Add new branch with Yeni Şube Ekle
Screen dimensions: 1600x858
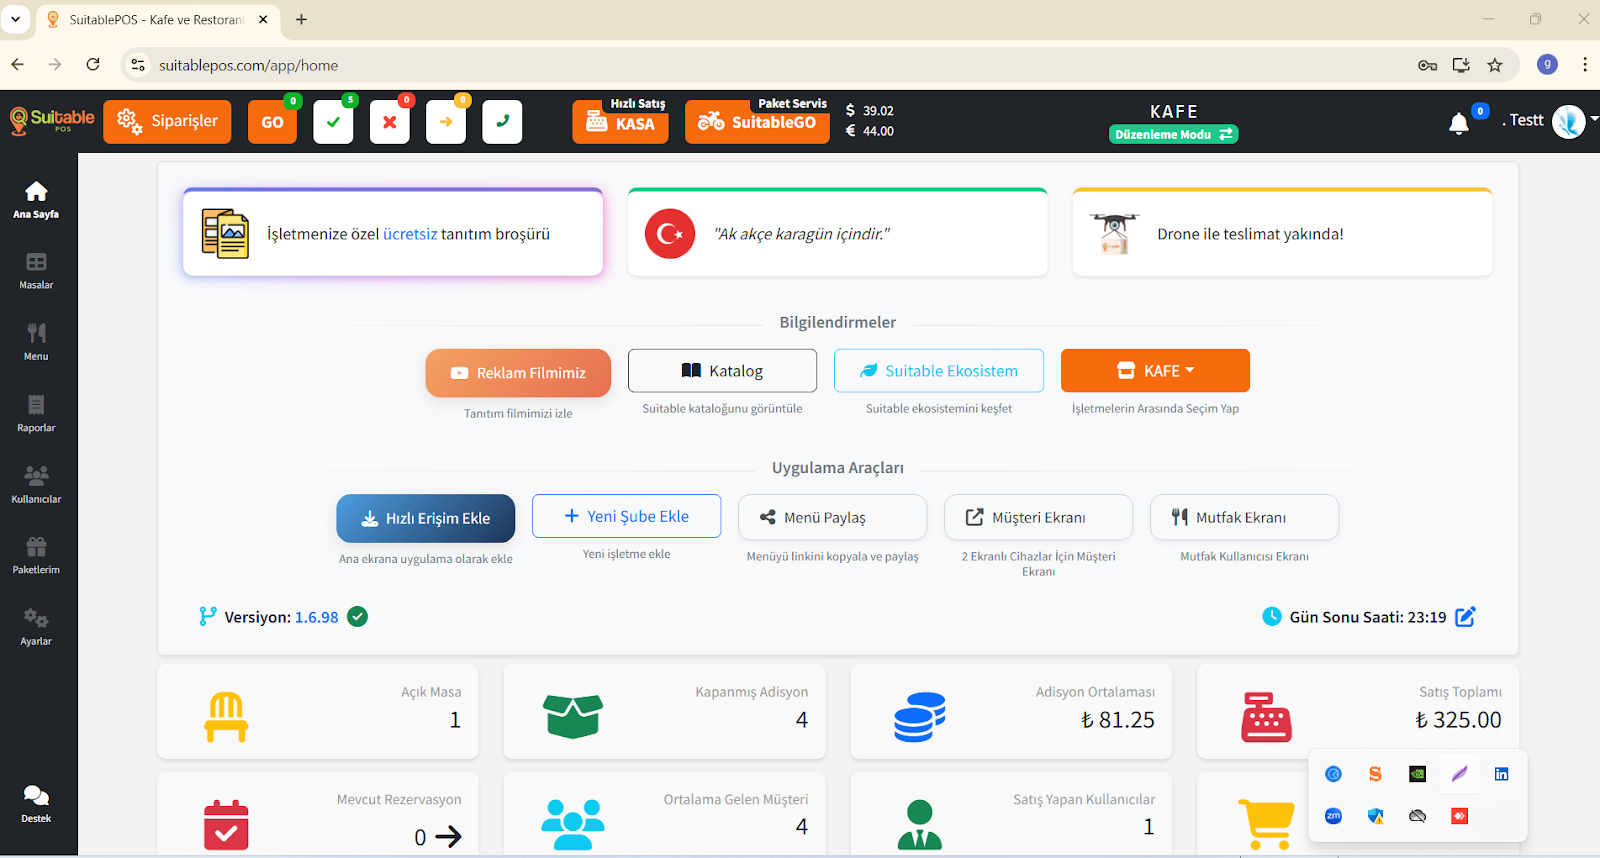(x=627, y=516)
